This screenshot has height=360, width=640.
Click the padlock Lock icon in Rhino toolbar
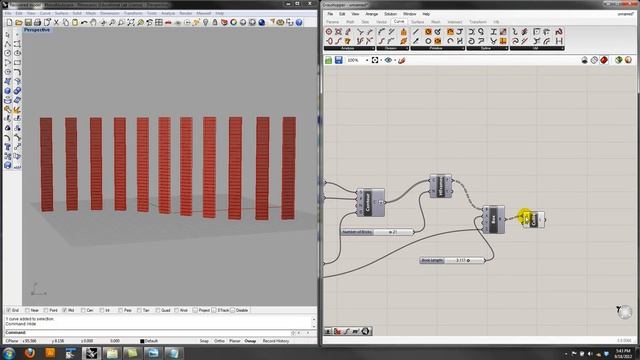[215, 22]
